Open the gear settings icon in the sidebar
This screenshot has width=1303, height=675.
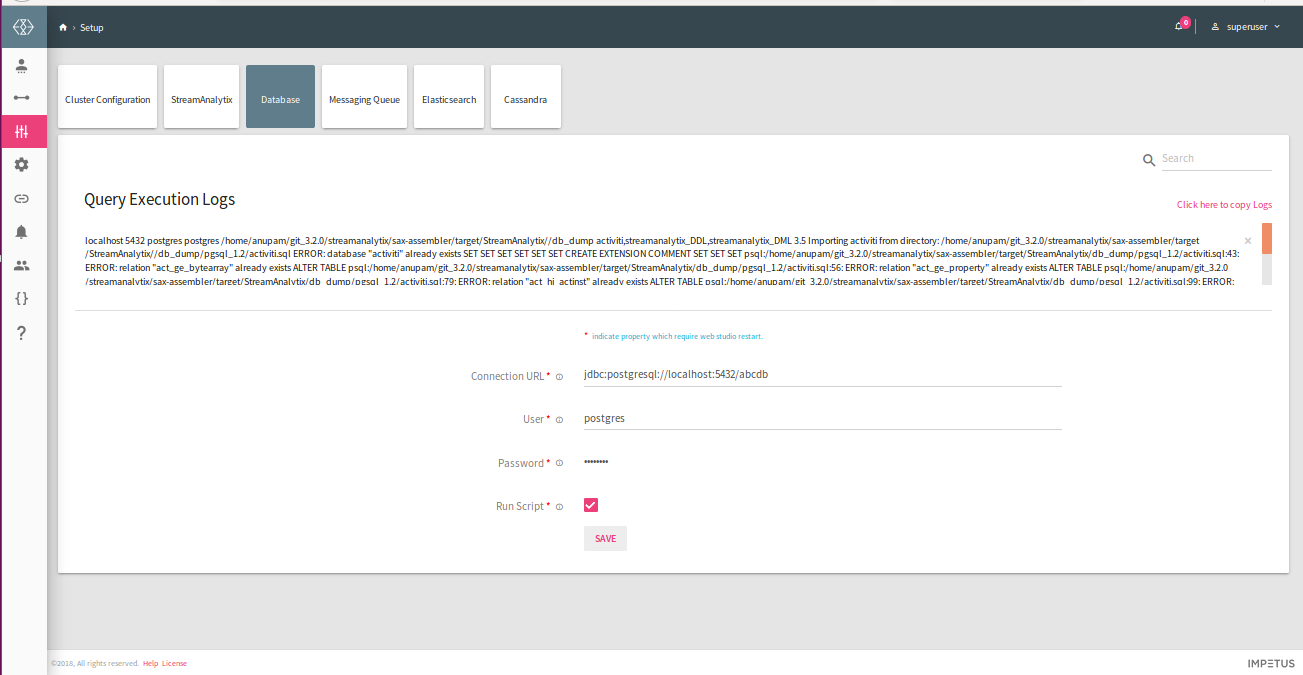click(x=22, y=164)
